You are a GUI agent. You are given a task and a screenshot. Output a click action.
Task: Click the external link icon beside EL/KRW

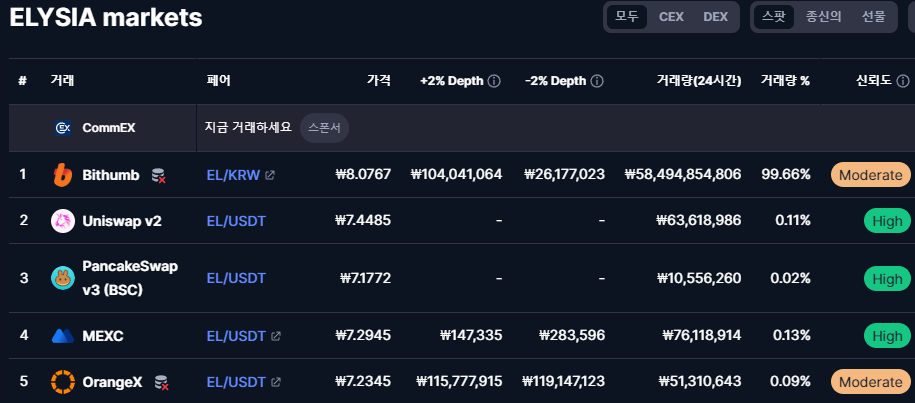[270, 175]
